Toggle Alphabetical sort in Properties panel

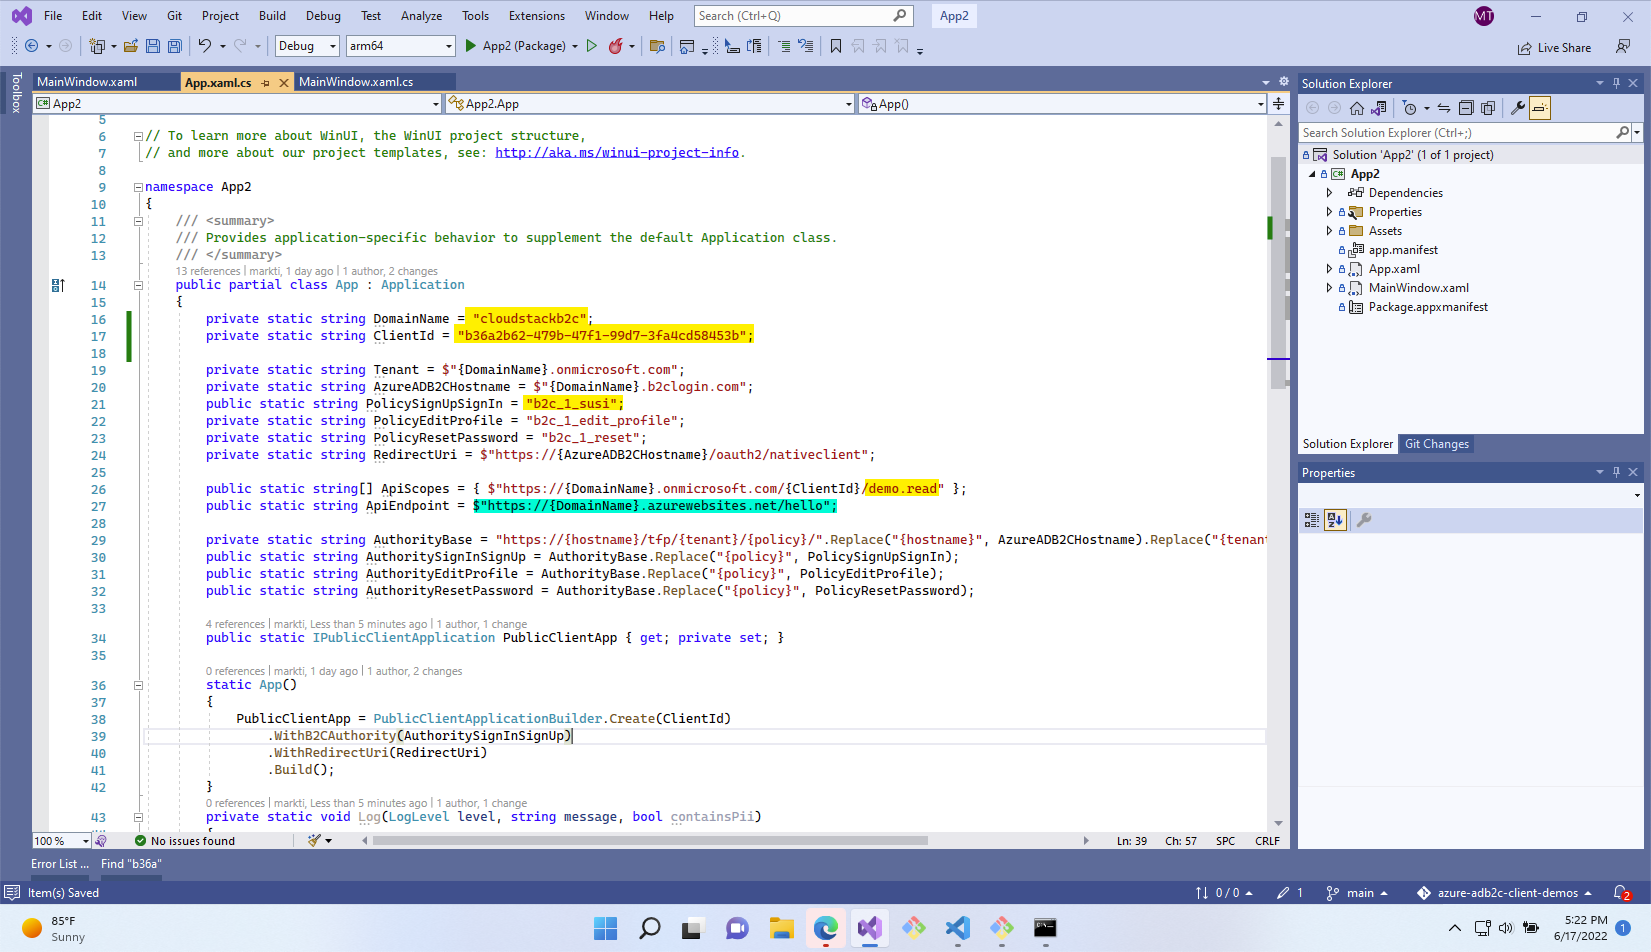[x=1335, y=520]
